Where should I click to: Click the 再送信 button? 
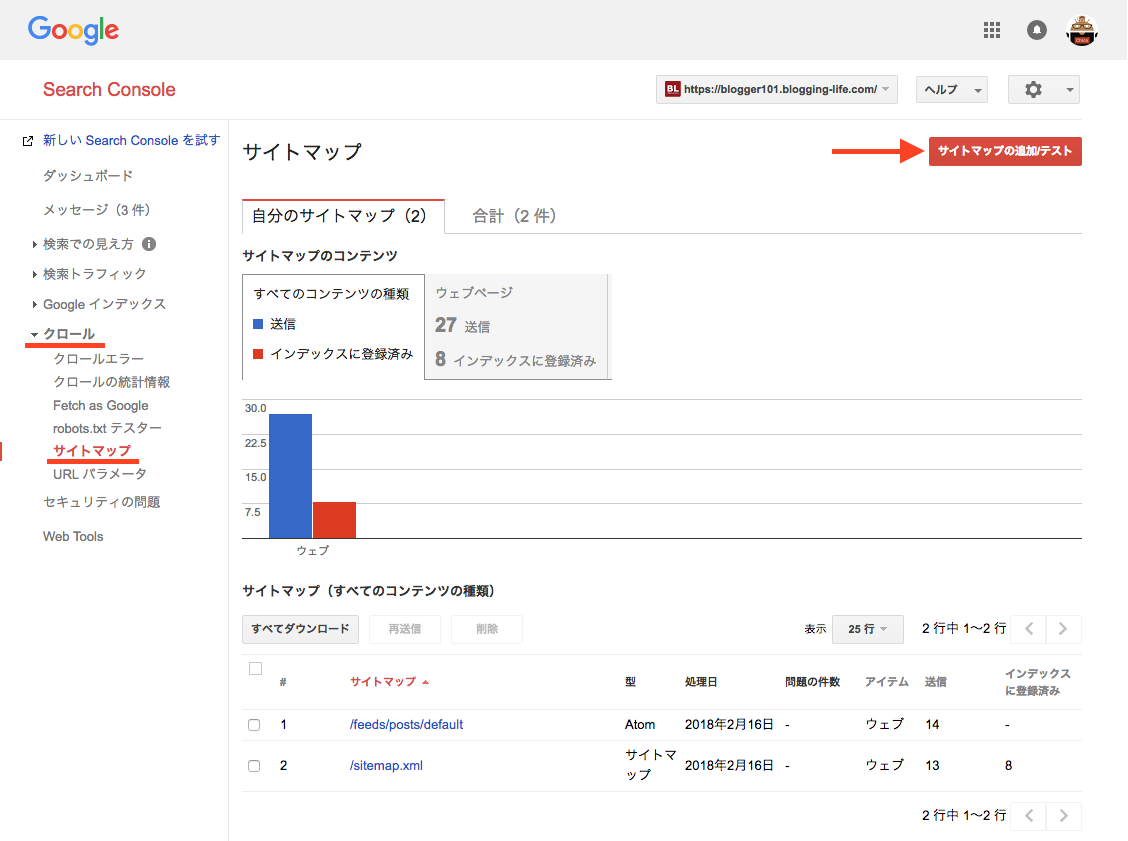tap(405, 629)
